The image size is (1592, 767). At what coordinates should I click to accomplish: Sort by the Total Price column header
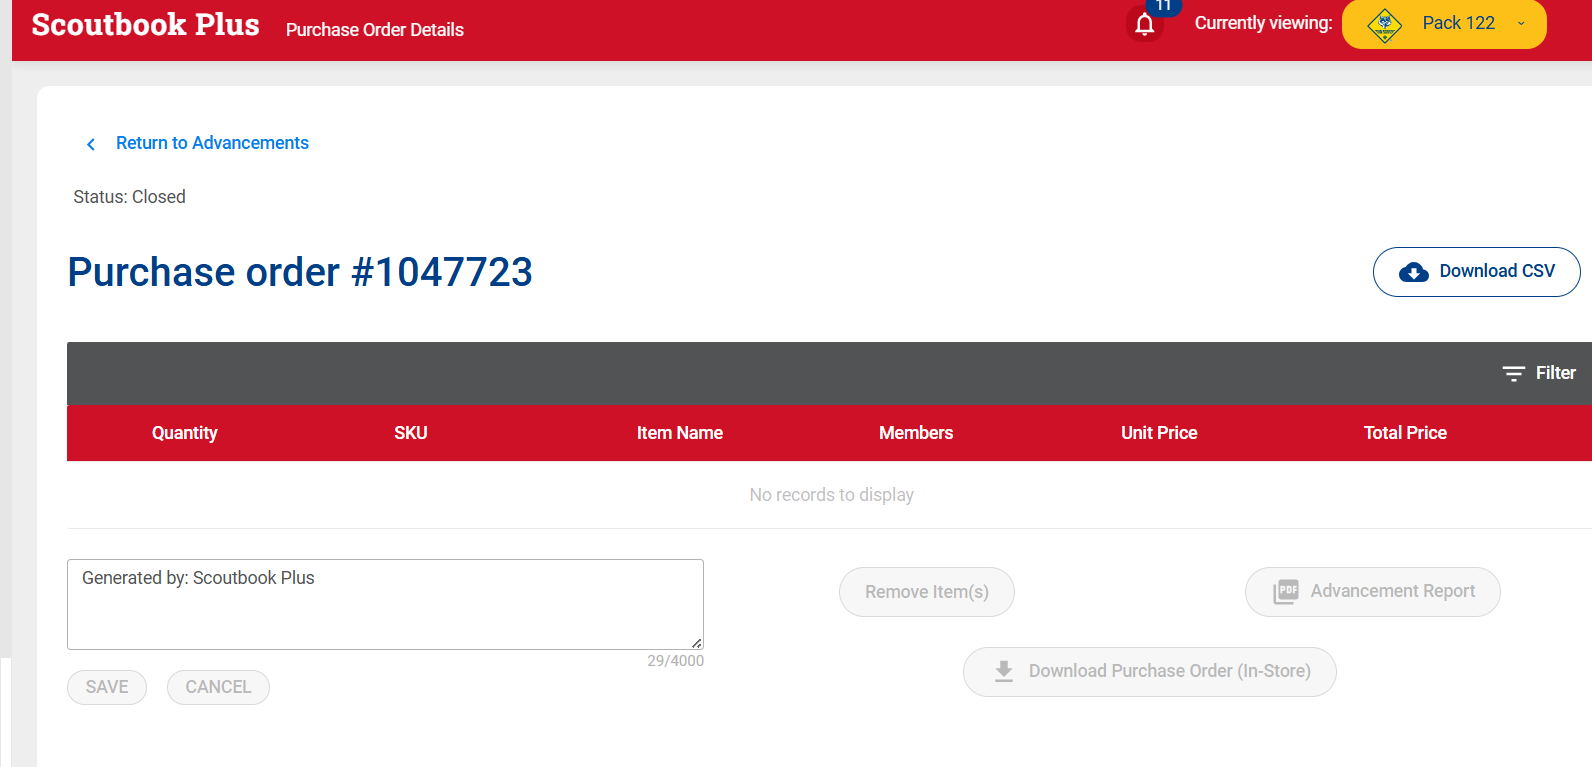pyautogui.click(x=1405, y=433)
